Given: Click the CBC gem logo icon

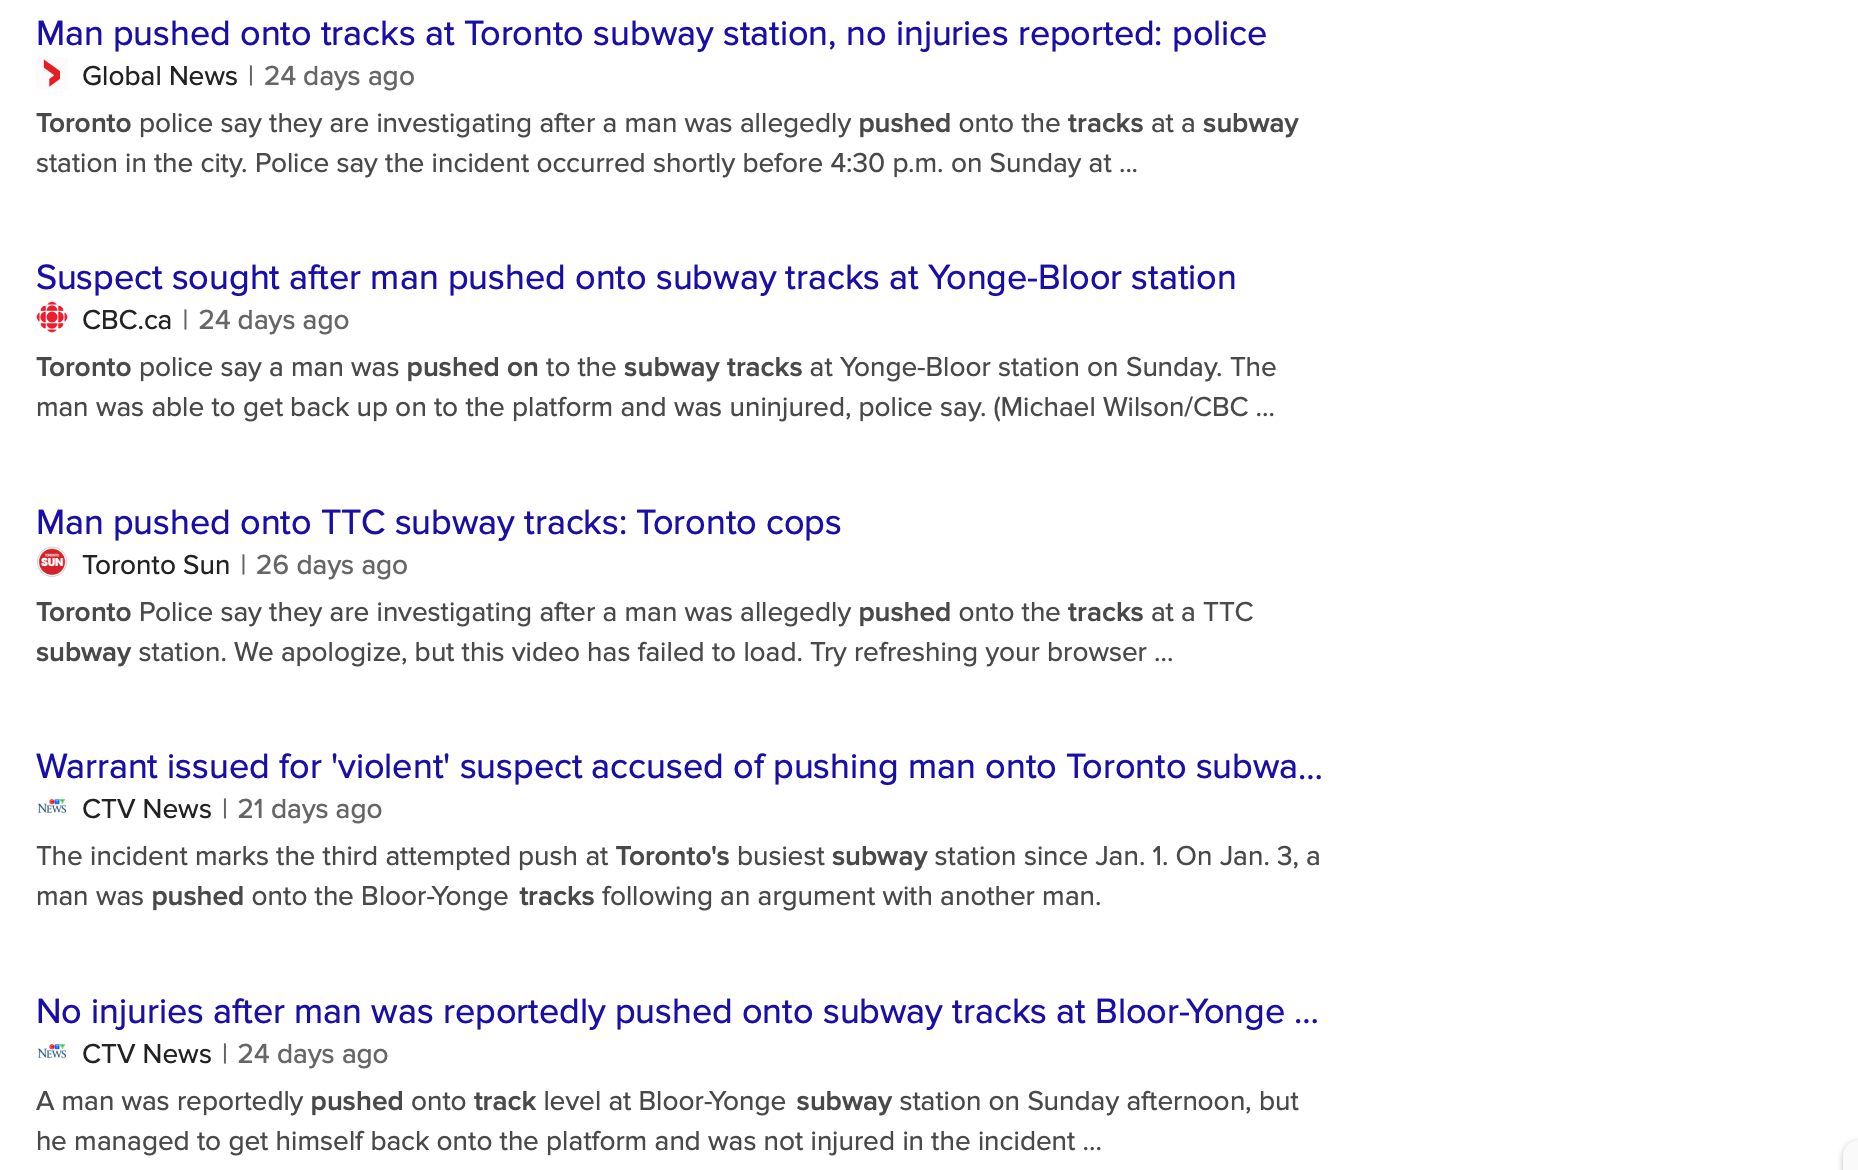Looking at the screenshot, I should point(52,319).
